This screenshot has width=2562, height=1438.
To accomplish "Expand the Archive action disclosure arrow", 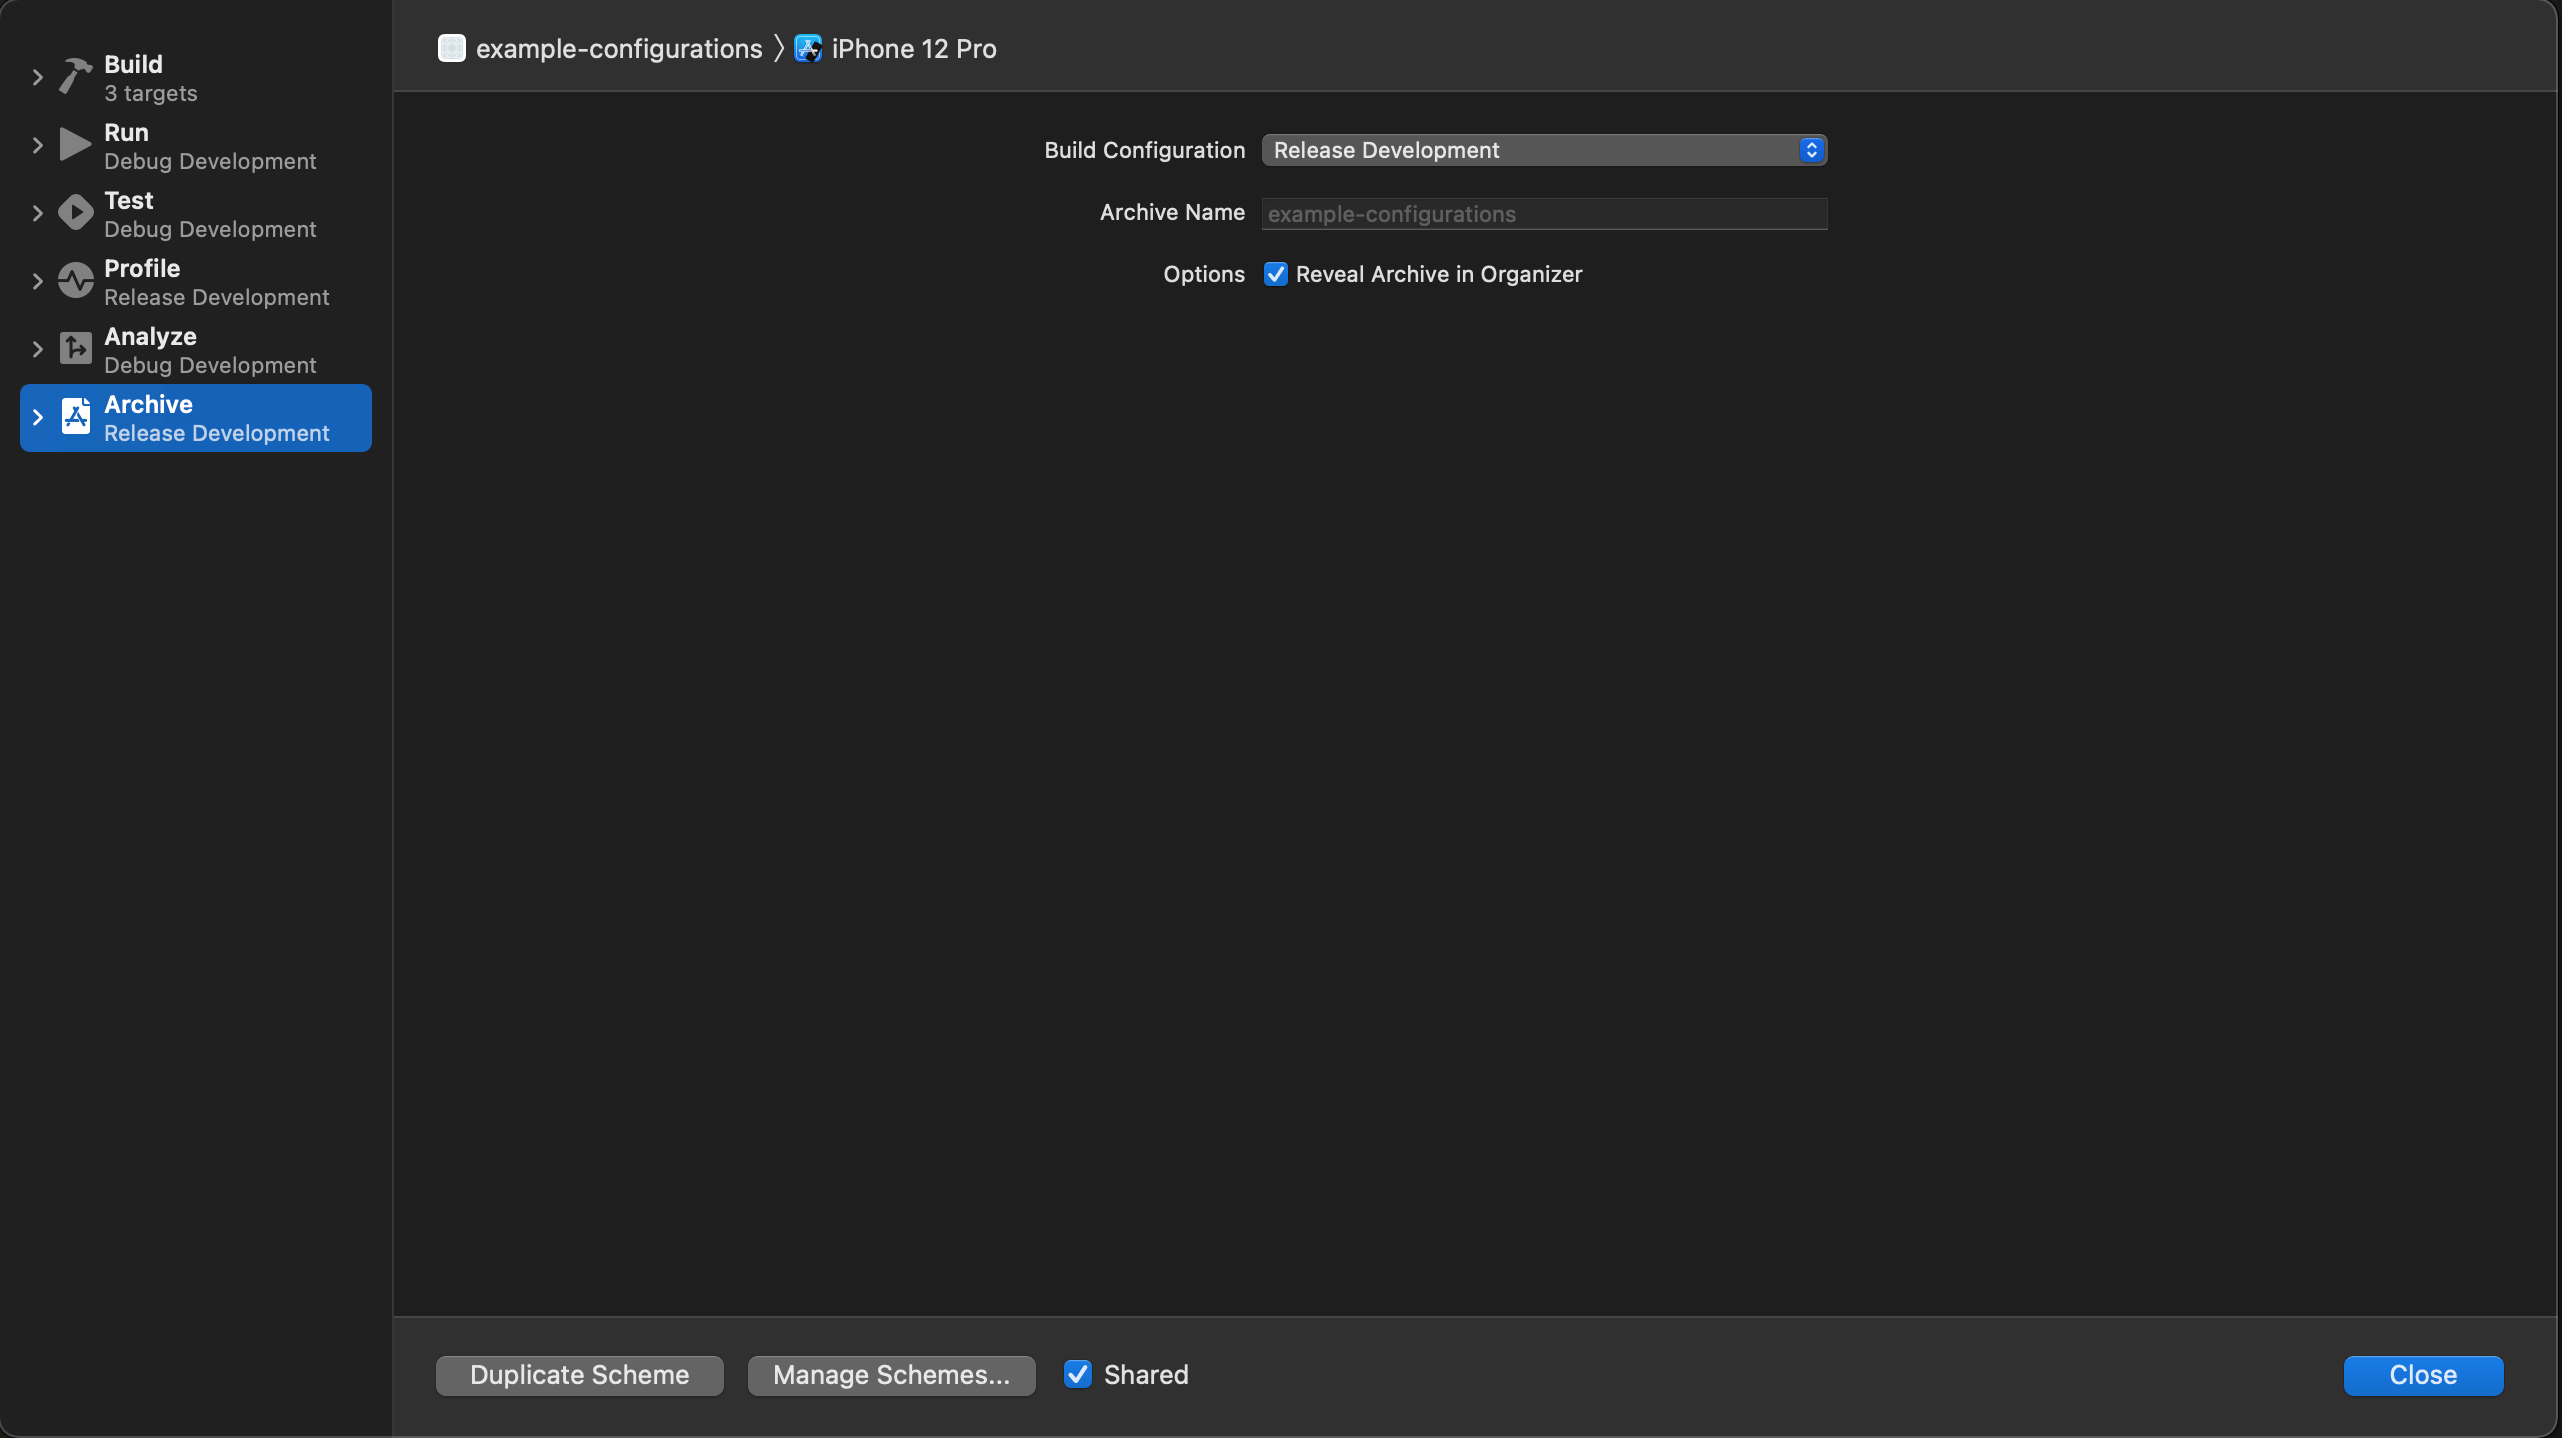I will [37, 417].
